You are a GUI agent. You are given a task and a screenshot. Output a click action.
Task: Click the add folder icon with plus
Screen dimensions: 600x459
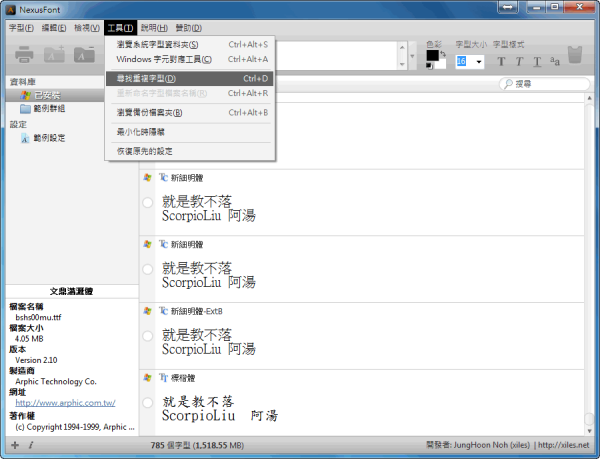54,54
